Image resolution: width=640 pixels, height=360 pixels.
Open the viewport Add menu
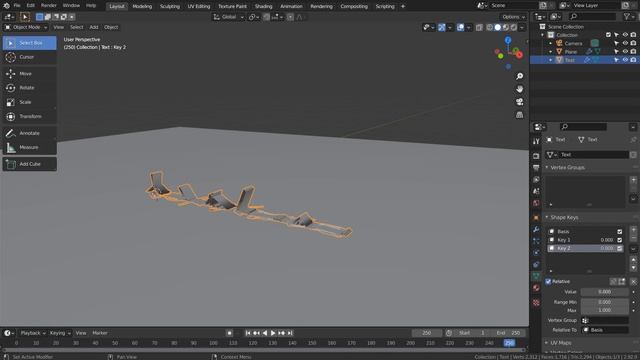click(x=94, y=27)
